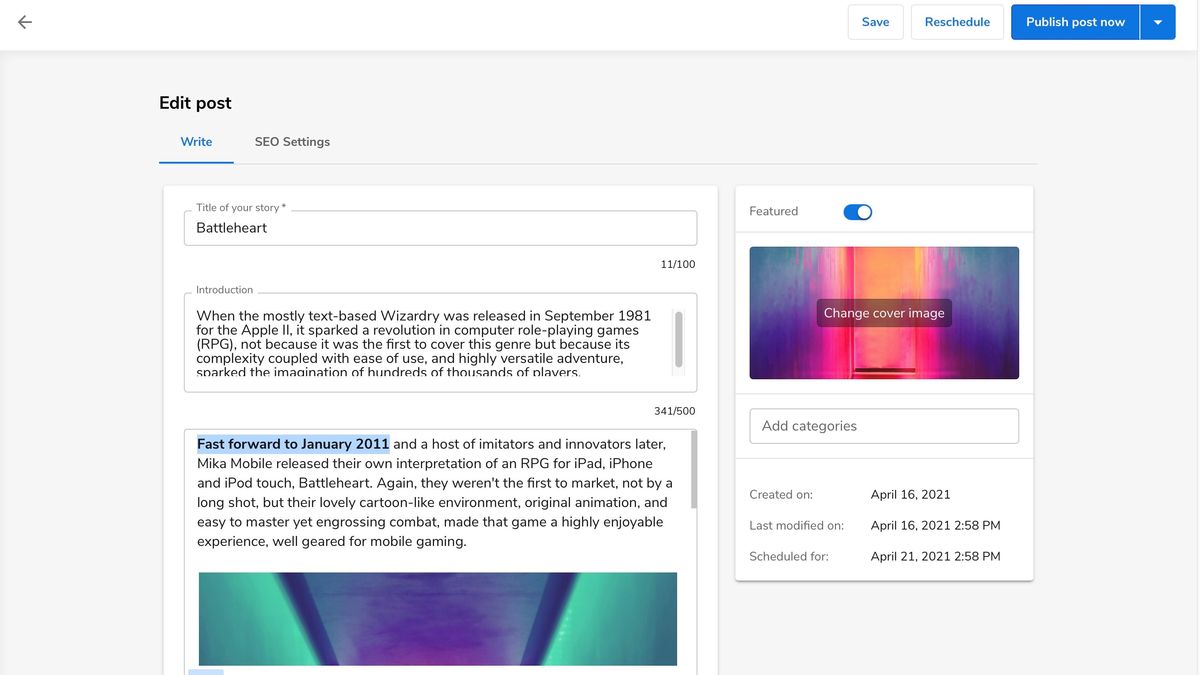The width and height of the screenshot is (1200, 675).
Task: Select the Write tab
Action: click(196, 141)
